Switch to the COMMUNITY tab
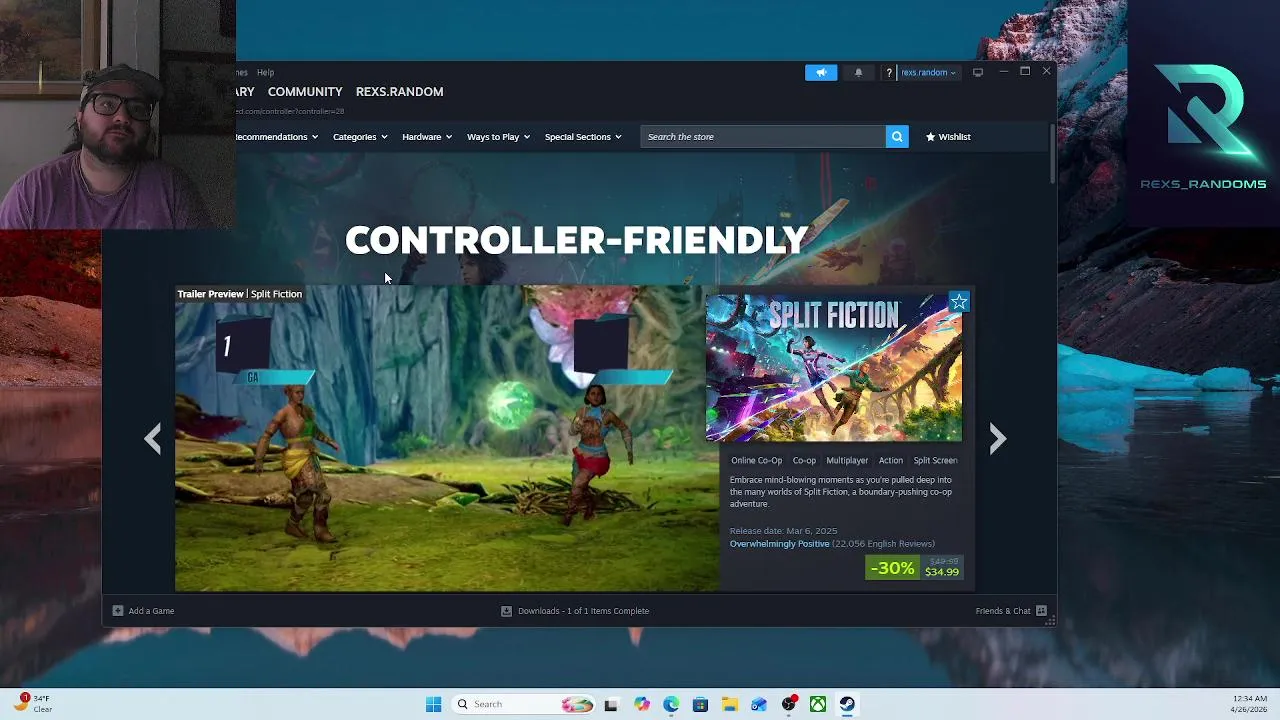1280x720 pixels. [x=305, y=92]
